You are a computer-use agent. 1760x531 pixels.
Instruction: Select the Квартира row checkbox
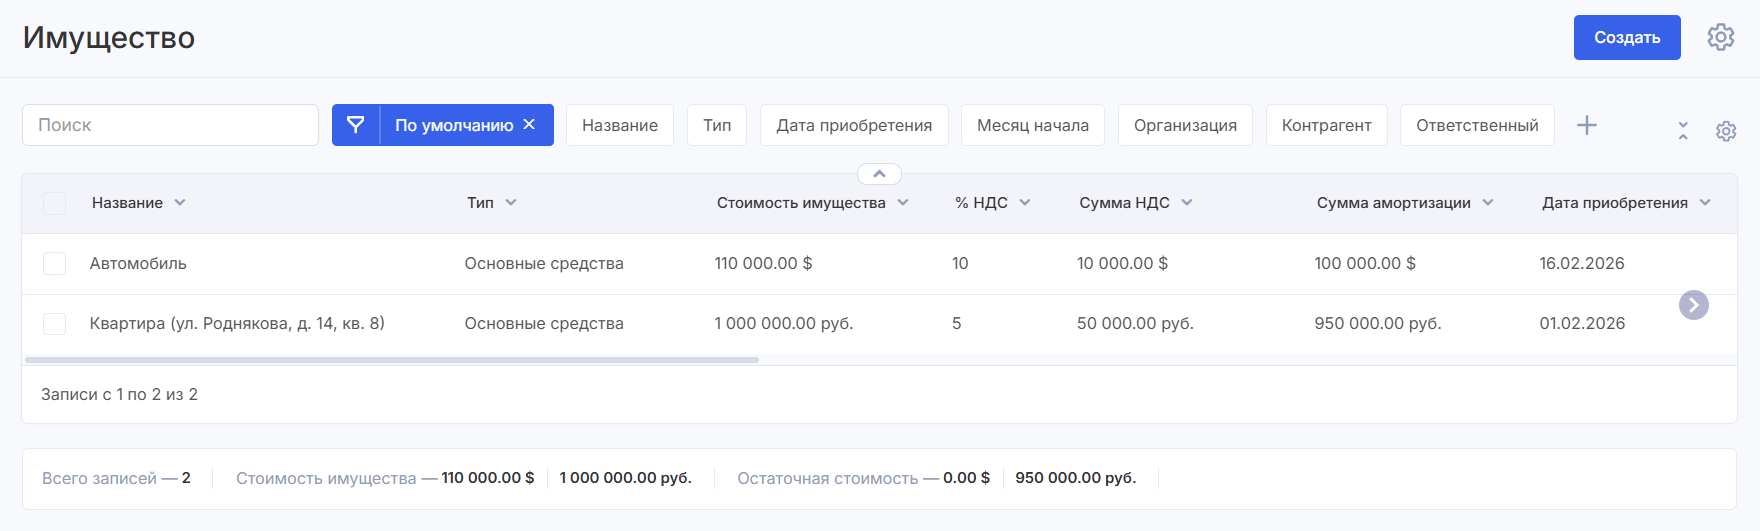55,323
